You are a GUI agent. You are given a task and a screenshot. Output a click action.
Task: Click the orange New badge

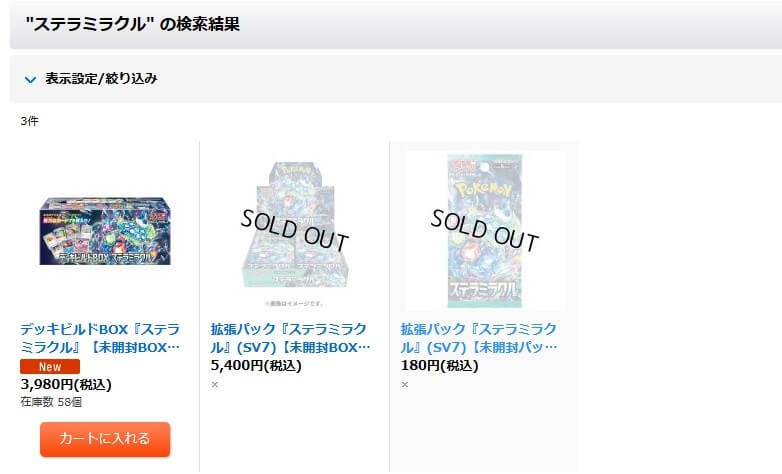[49, 367]
